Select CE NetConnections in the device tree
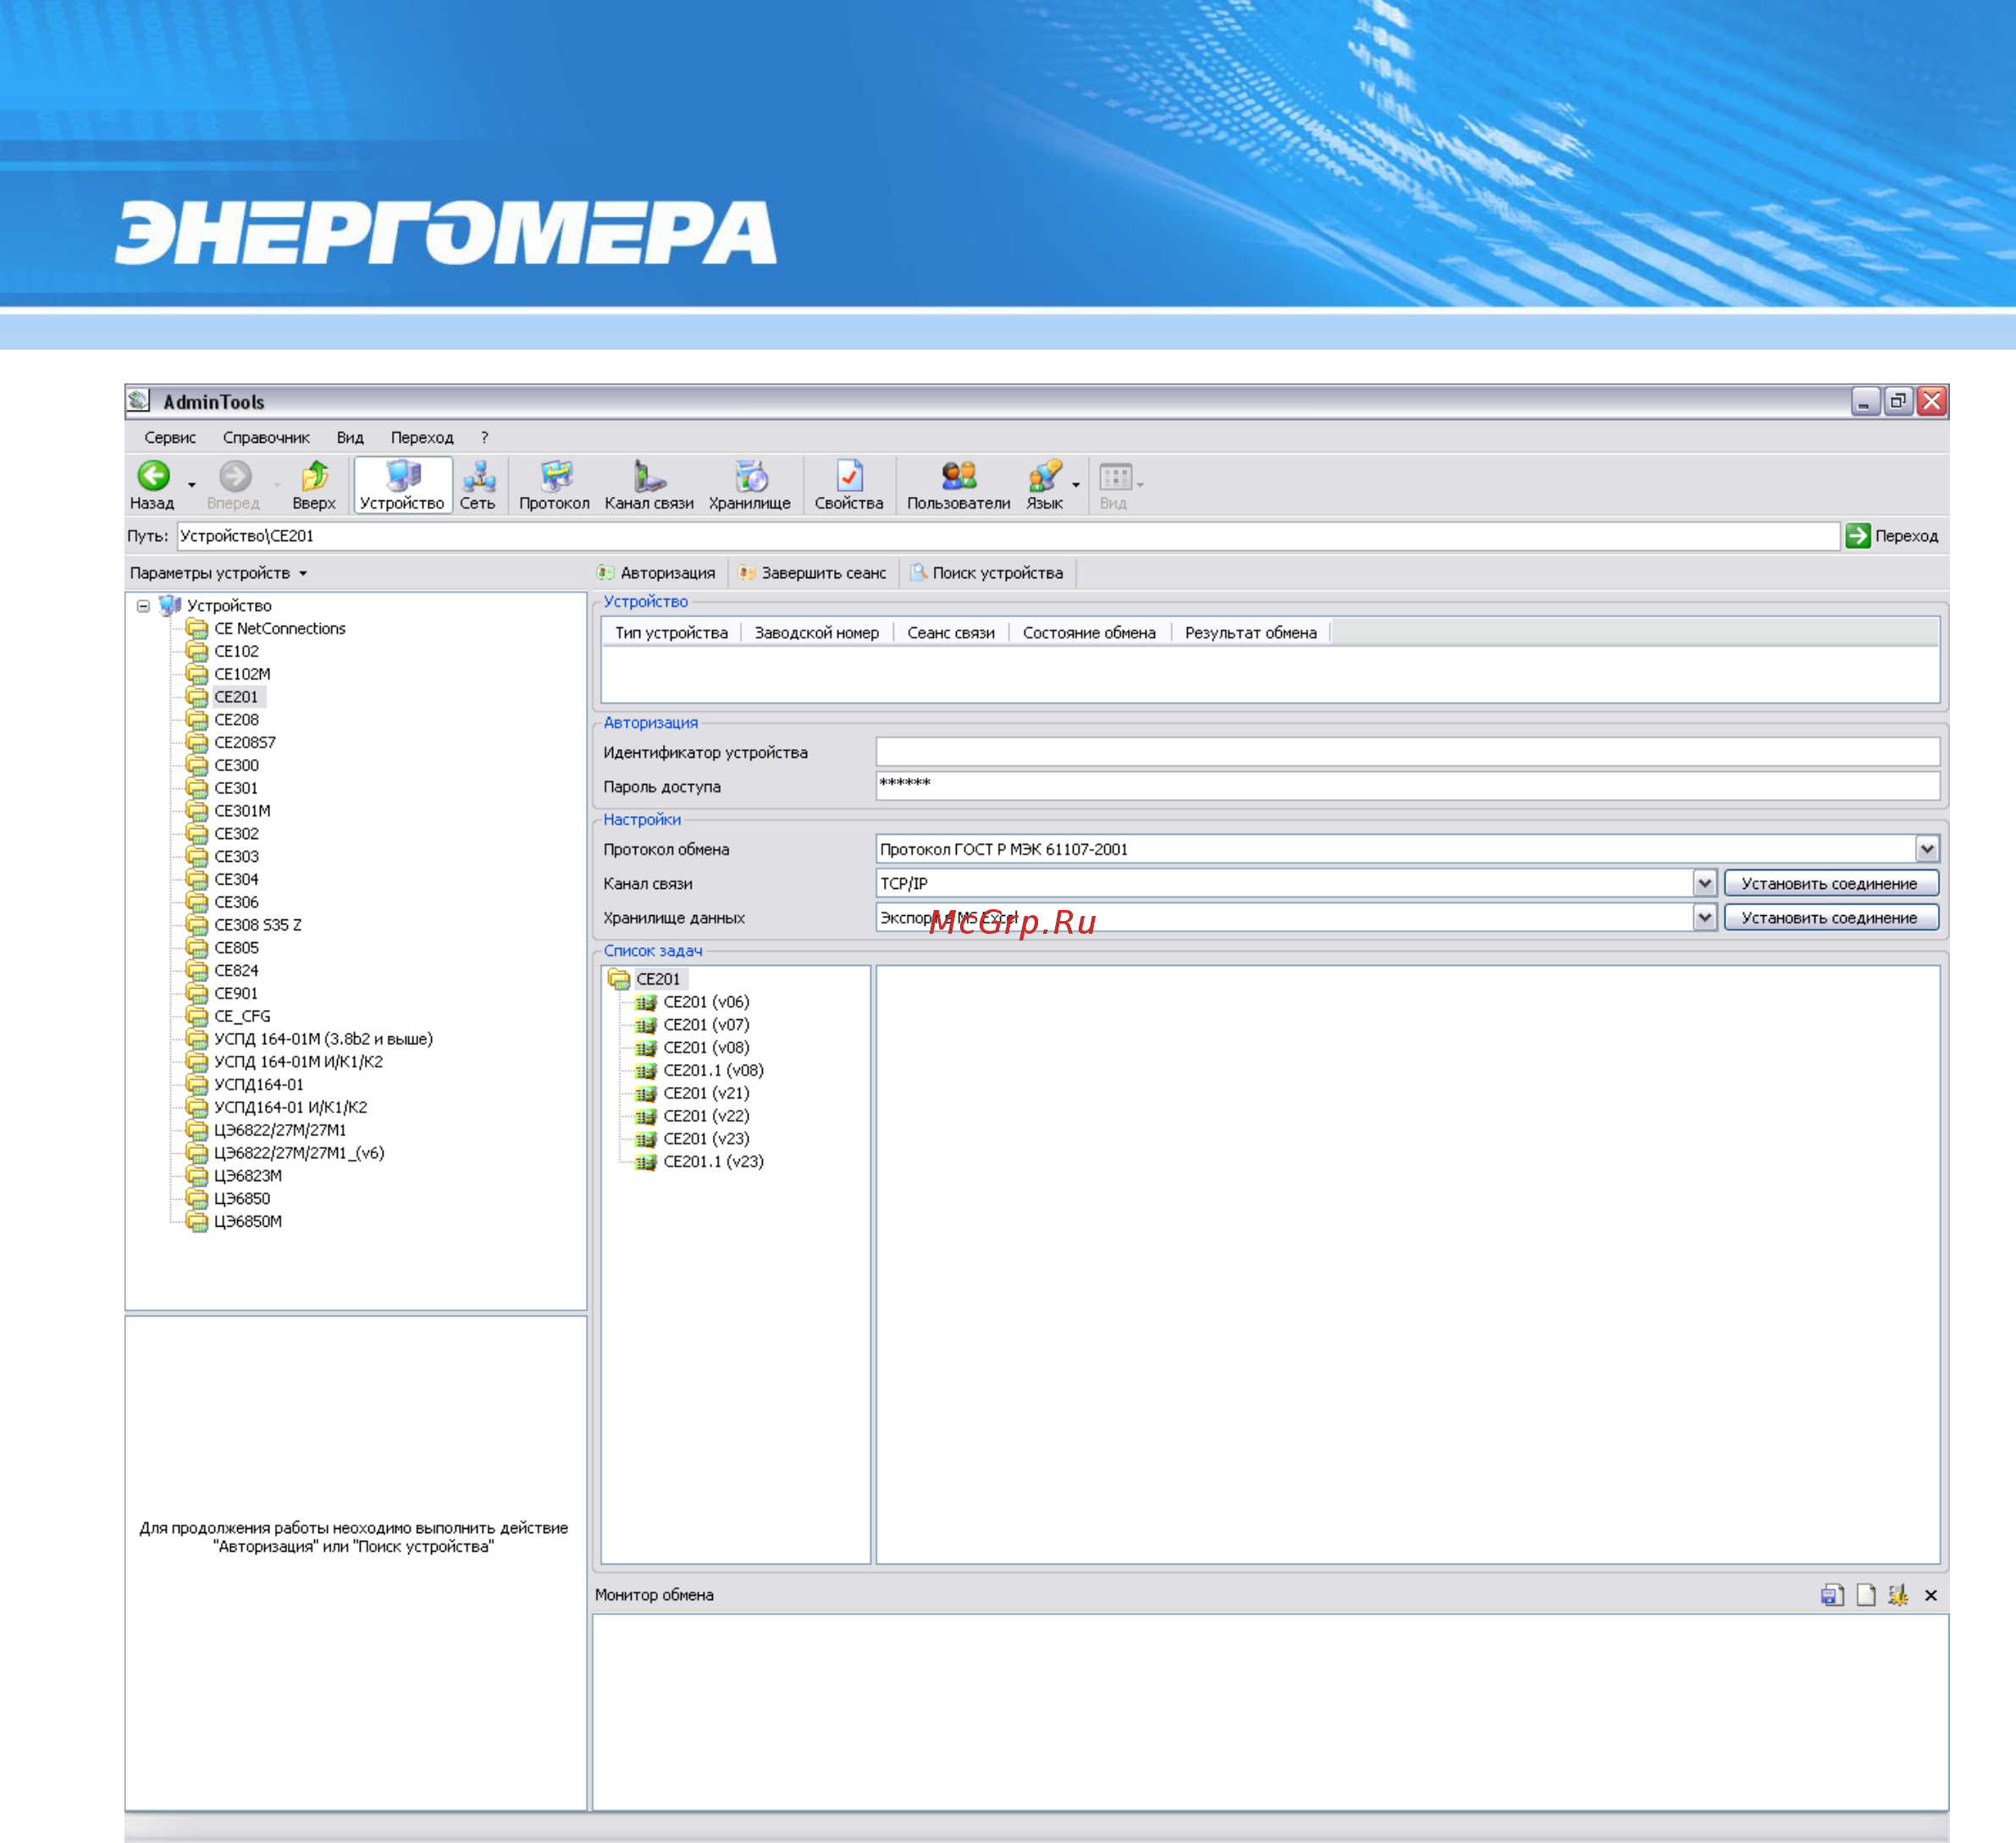Viewport: 2016px width, 1843px height. tap(280, 628)
